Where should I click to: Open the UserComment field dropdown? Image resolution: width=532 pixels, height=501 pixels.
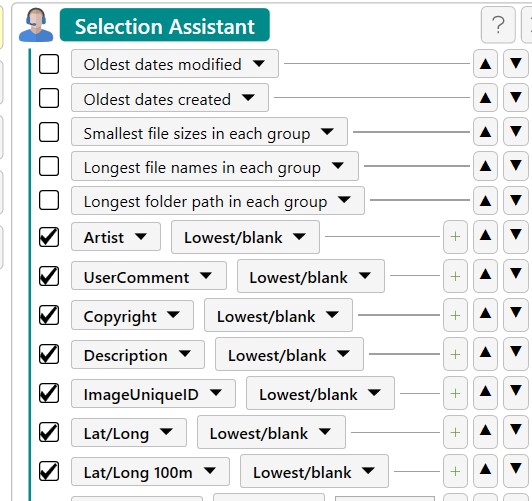149,276
